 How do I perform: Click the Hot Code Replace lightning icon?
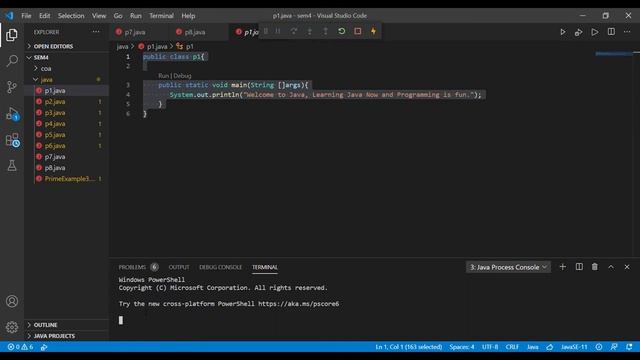(x=373, y=31)
